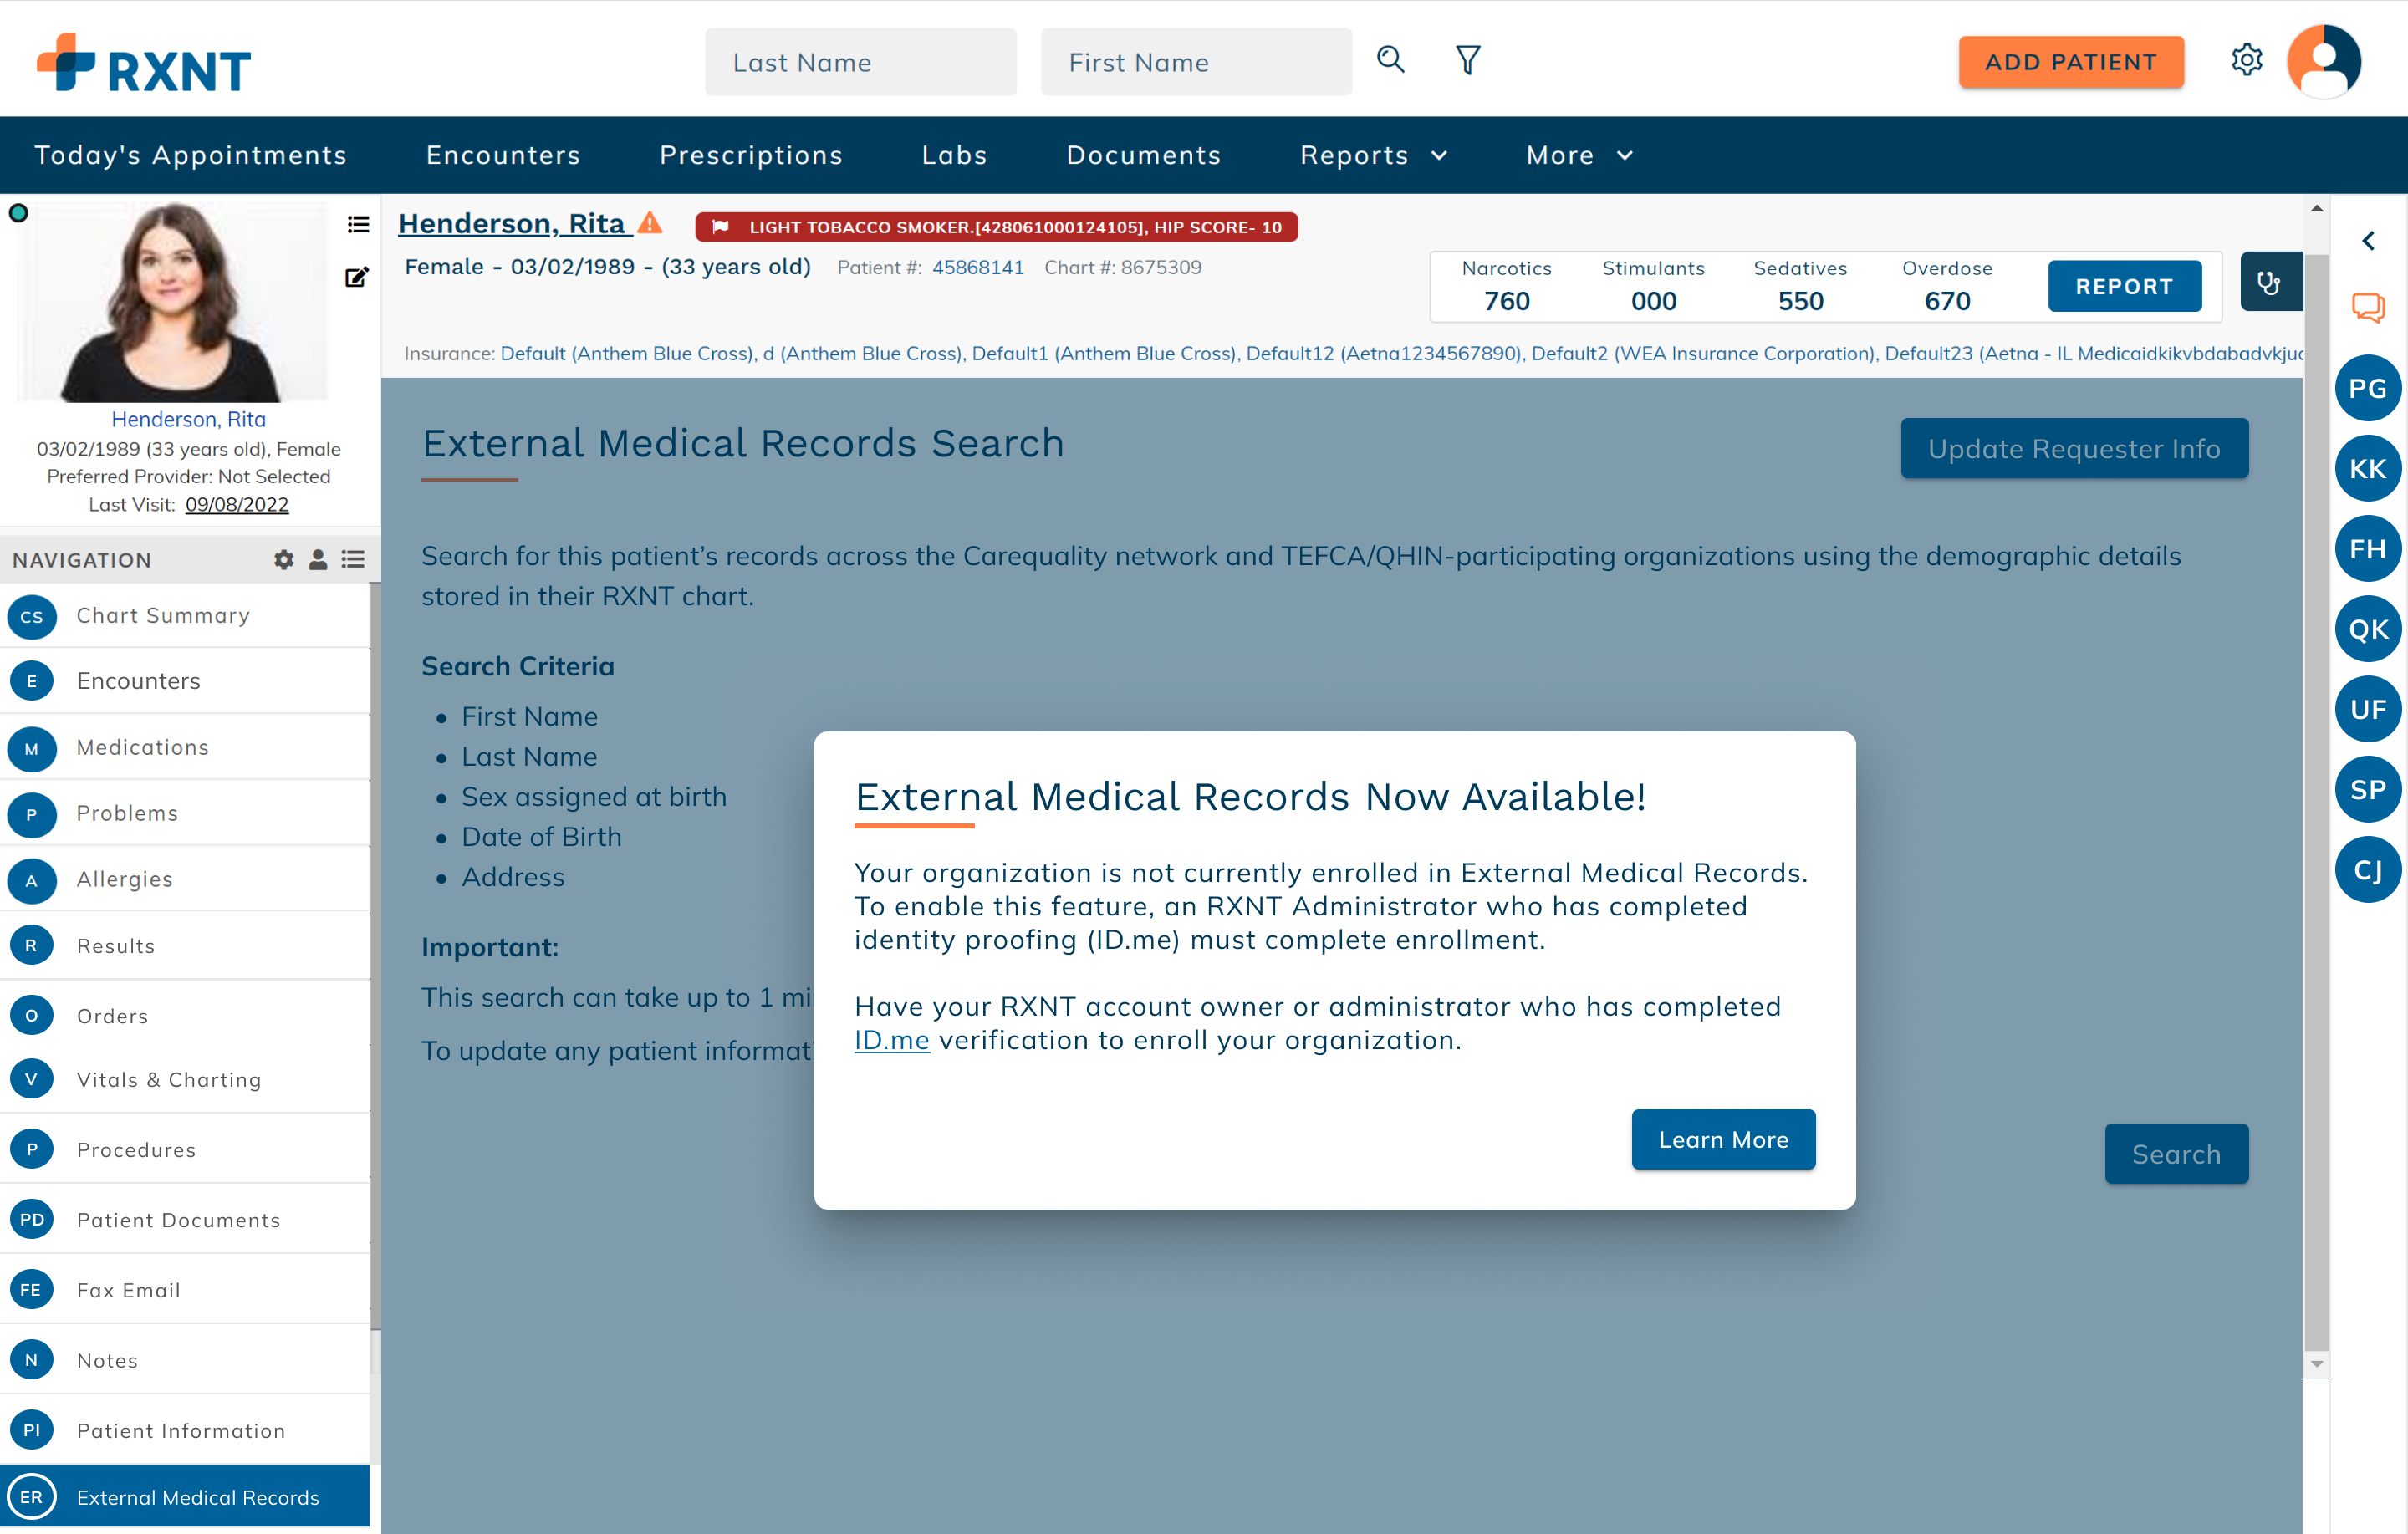This screenshot has width=2408, height=1534.
Task: Open patient number 45868141 link
Action: click(978, 268)
